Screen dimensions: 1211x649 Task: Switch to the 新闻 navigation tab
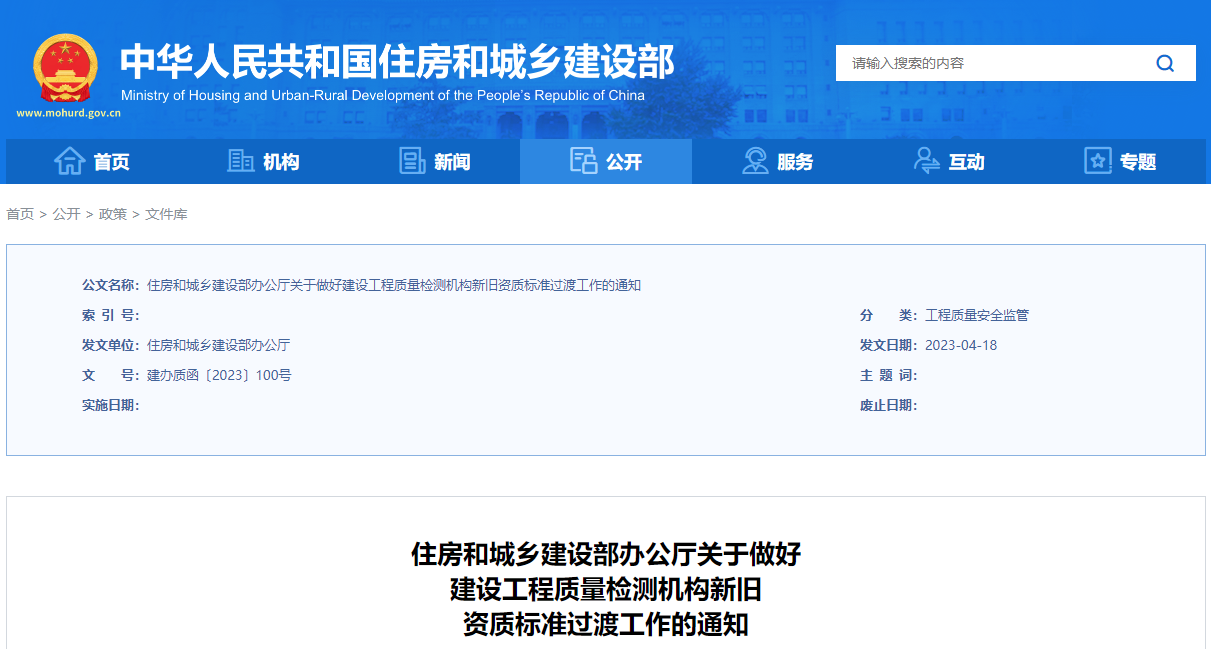coord(434,162)
